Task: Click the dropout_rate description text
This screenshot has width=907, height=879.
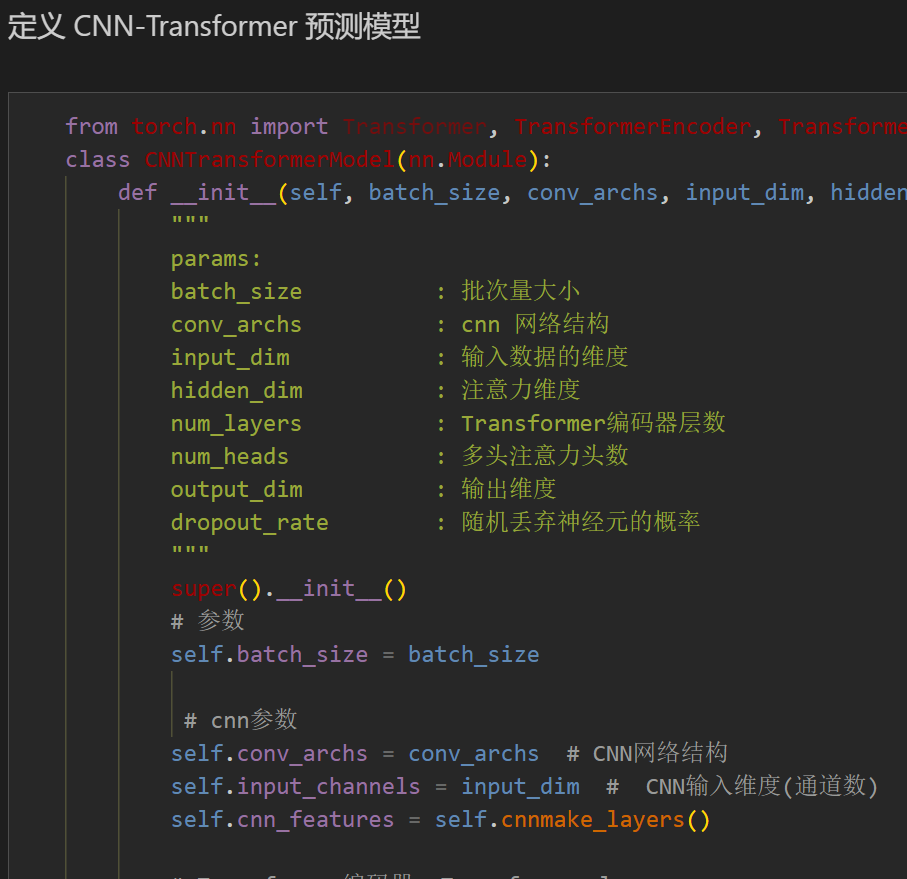Action: 581,521
